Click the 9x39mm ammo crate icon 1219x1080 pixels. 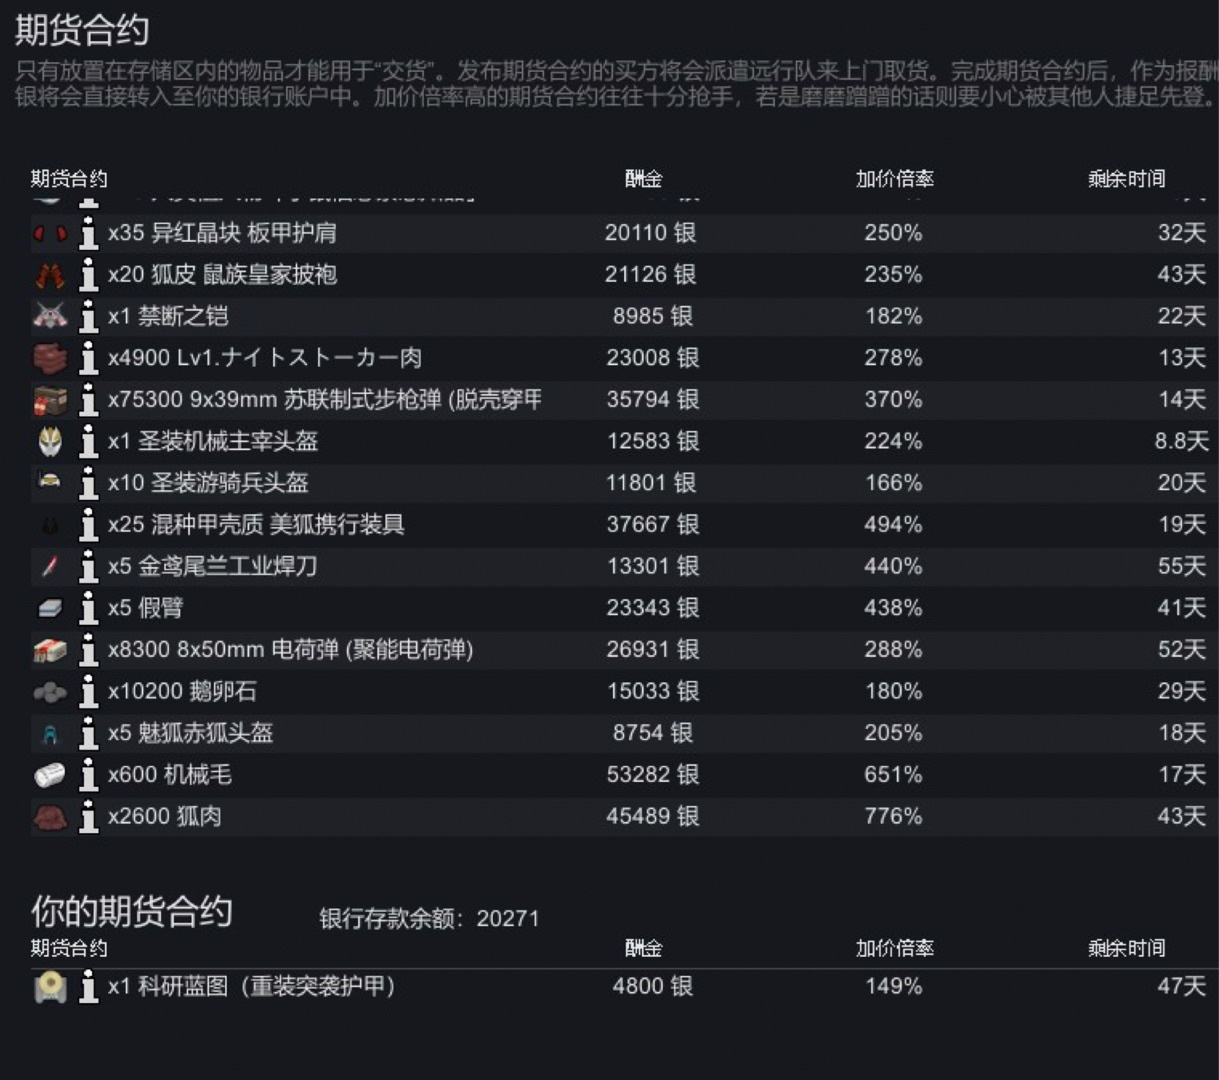(x=50, y=400)
